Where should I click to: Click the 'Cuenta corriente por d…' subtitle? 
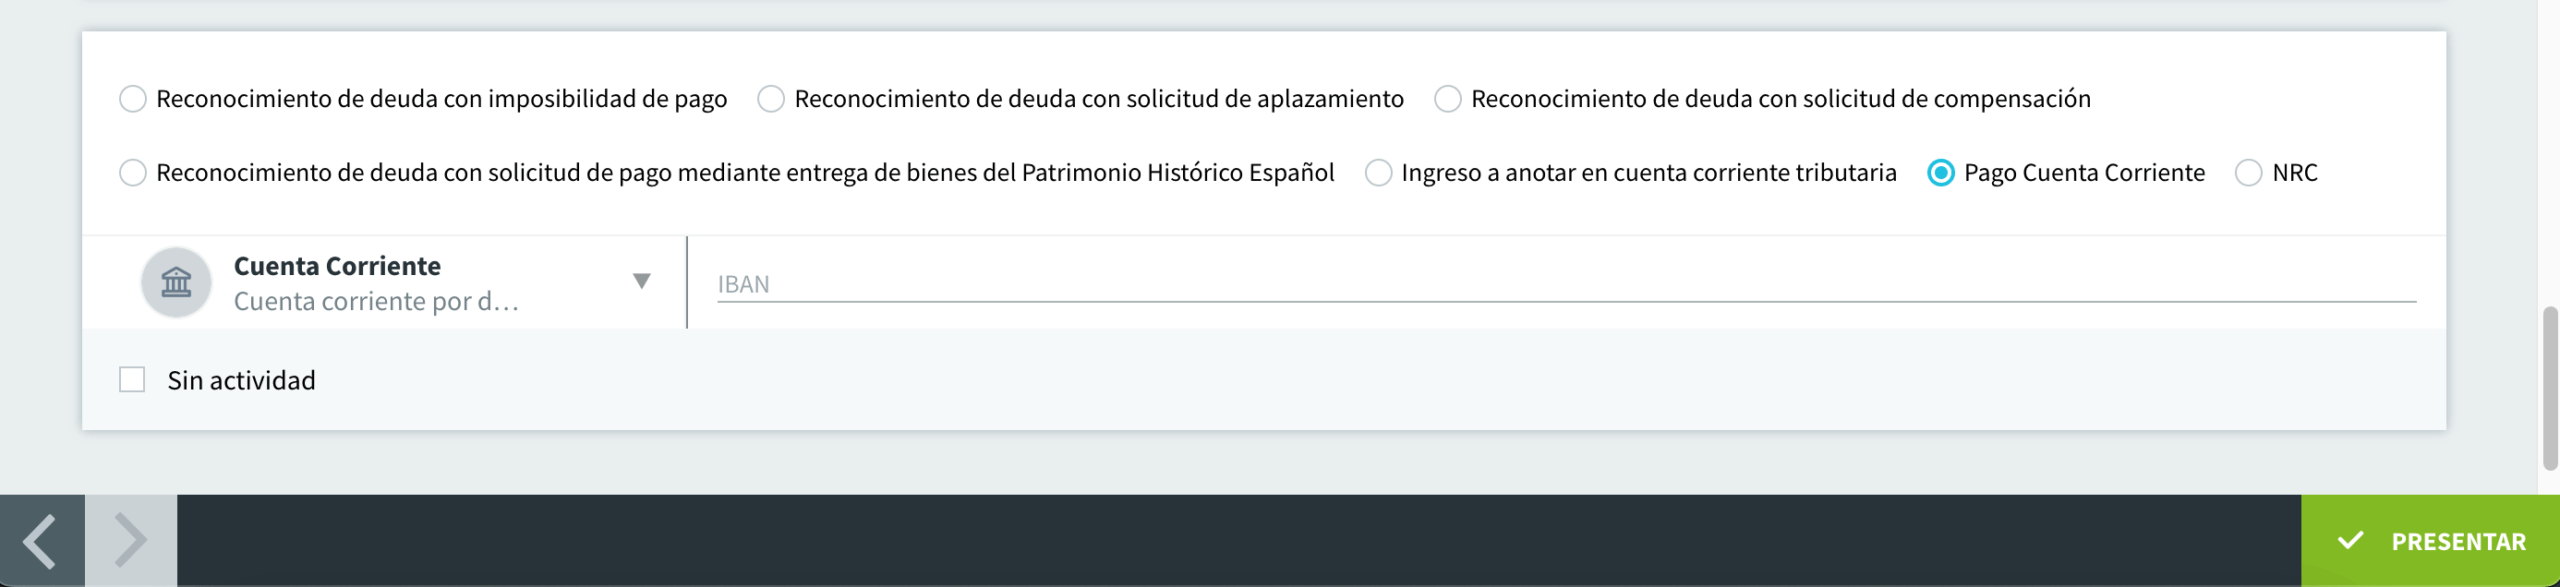(376, 301)
